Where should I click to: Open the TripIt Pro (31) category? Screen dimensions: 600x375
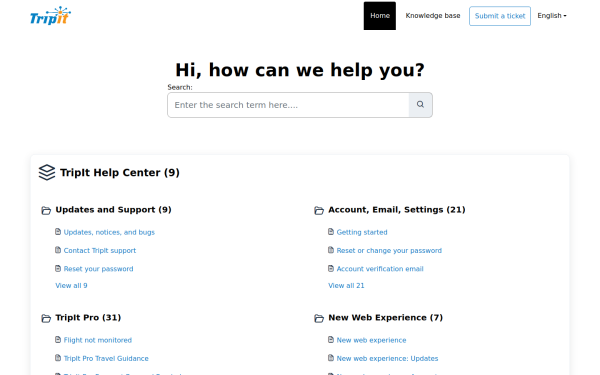88,318
